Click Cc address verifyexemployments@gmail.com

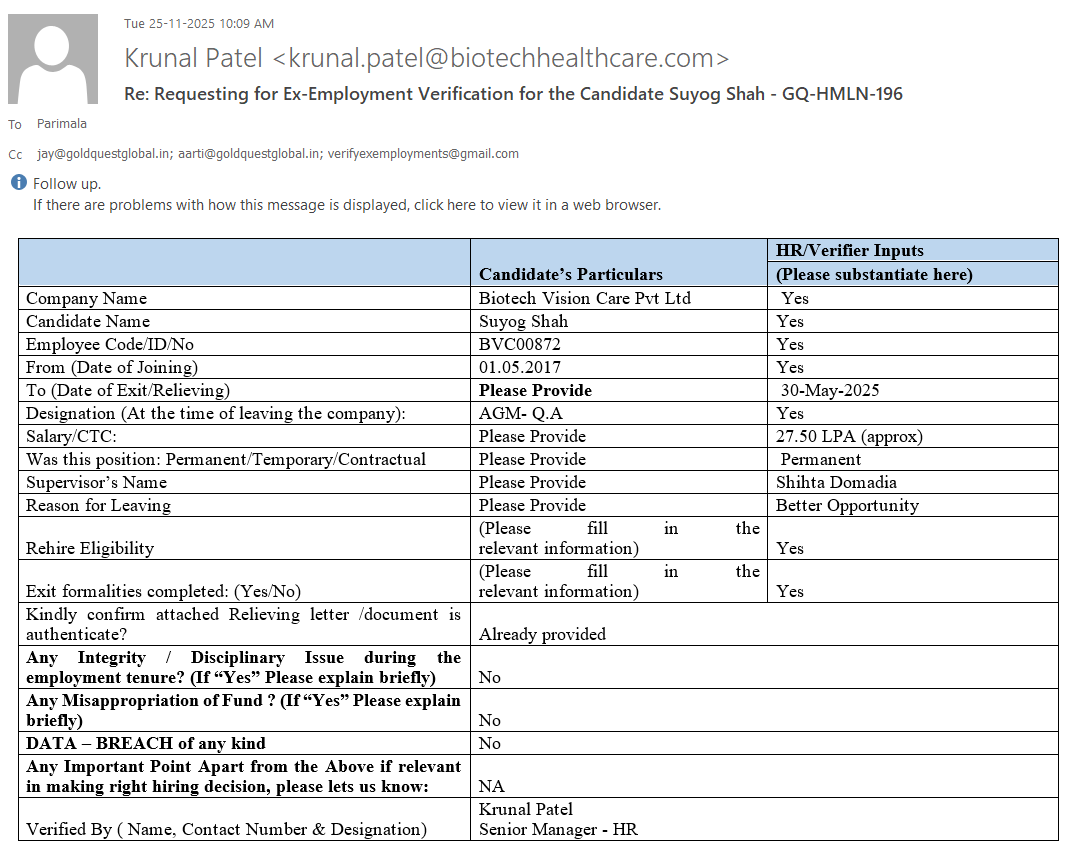coord(423,154)
